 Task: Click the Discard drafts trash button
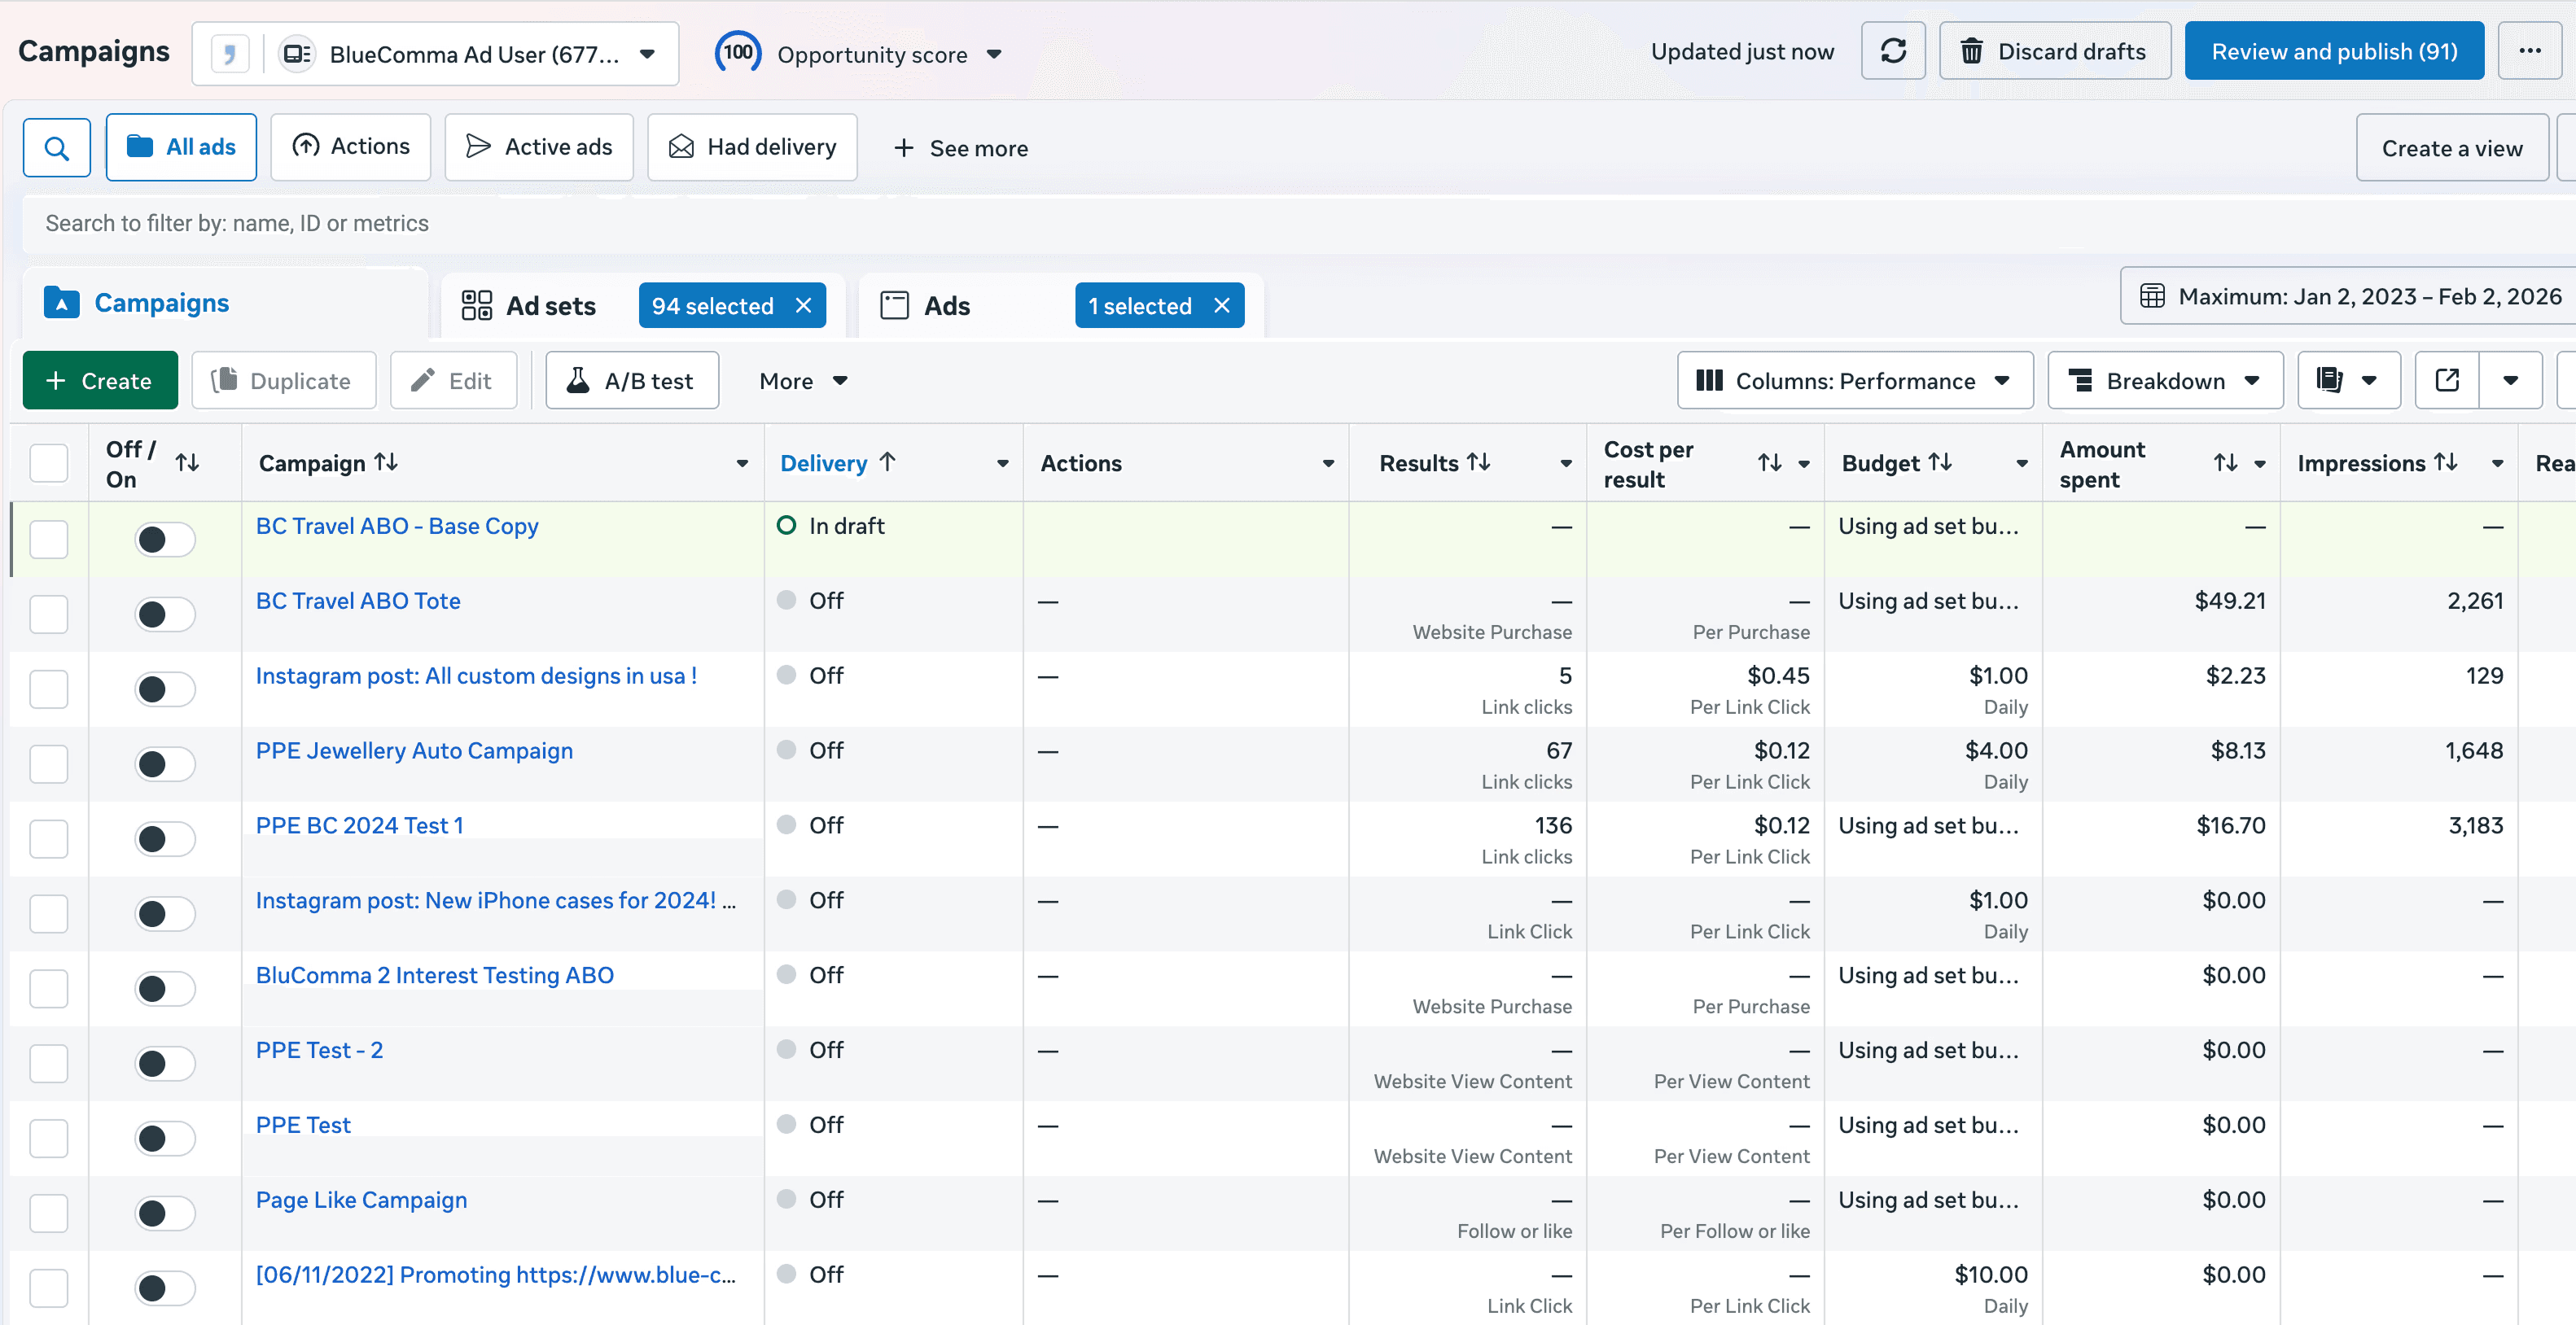[x=2054, y=51]
